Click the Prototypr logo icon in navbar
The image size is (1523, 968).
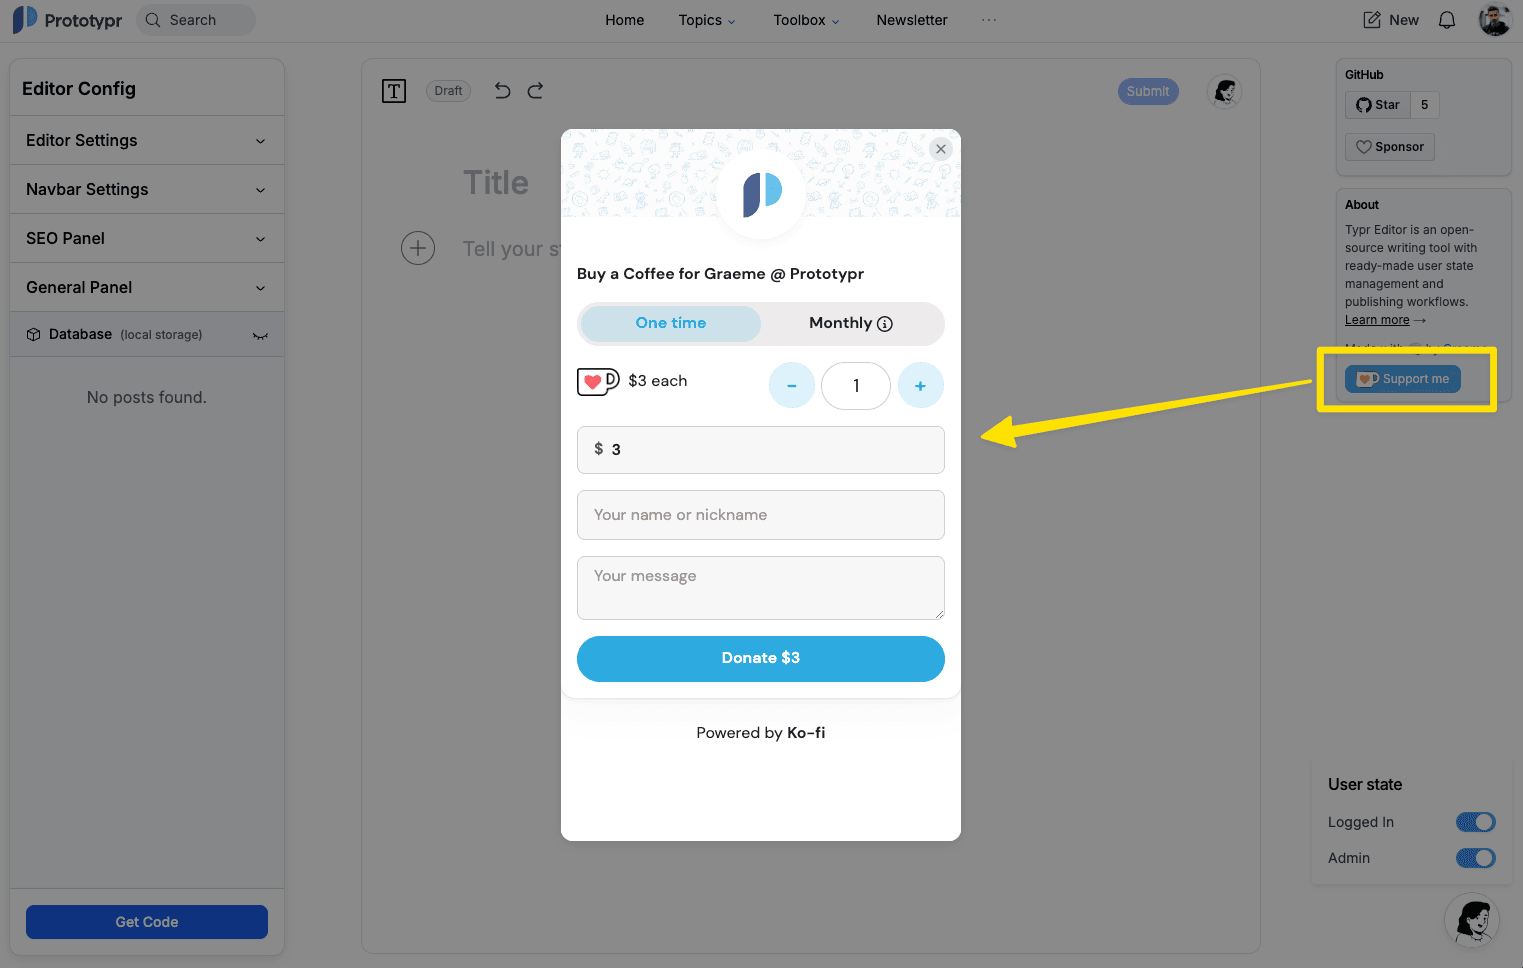[x=25, y=20]
